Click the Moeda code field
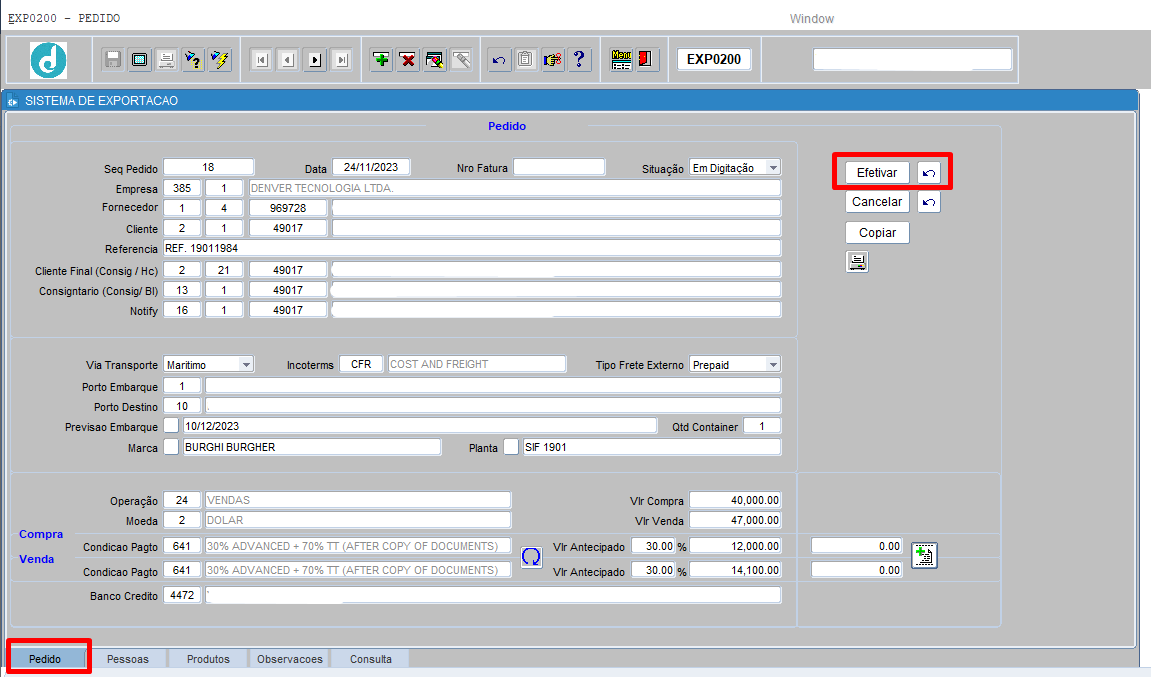Screen dimensions: 1151x677 (x=182, y=520)
